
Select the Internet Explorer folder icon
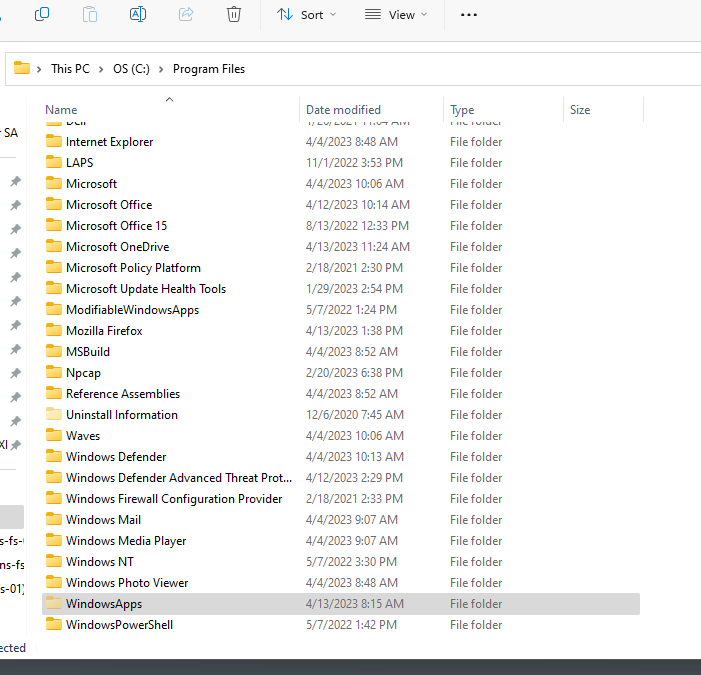(x=54, y=141)
